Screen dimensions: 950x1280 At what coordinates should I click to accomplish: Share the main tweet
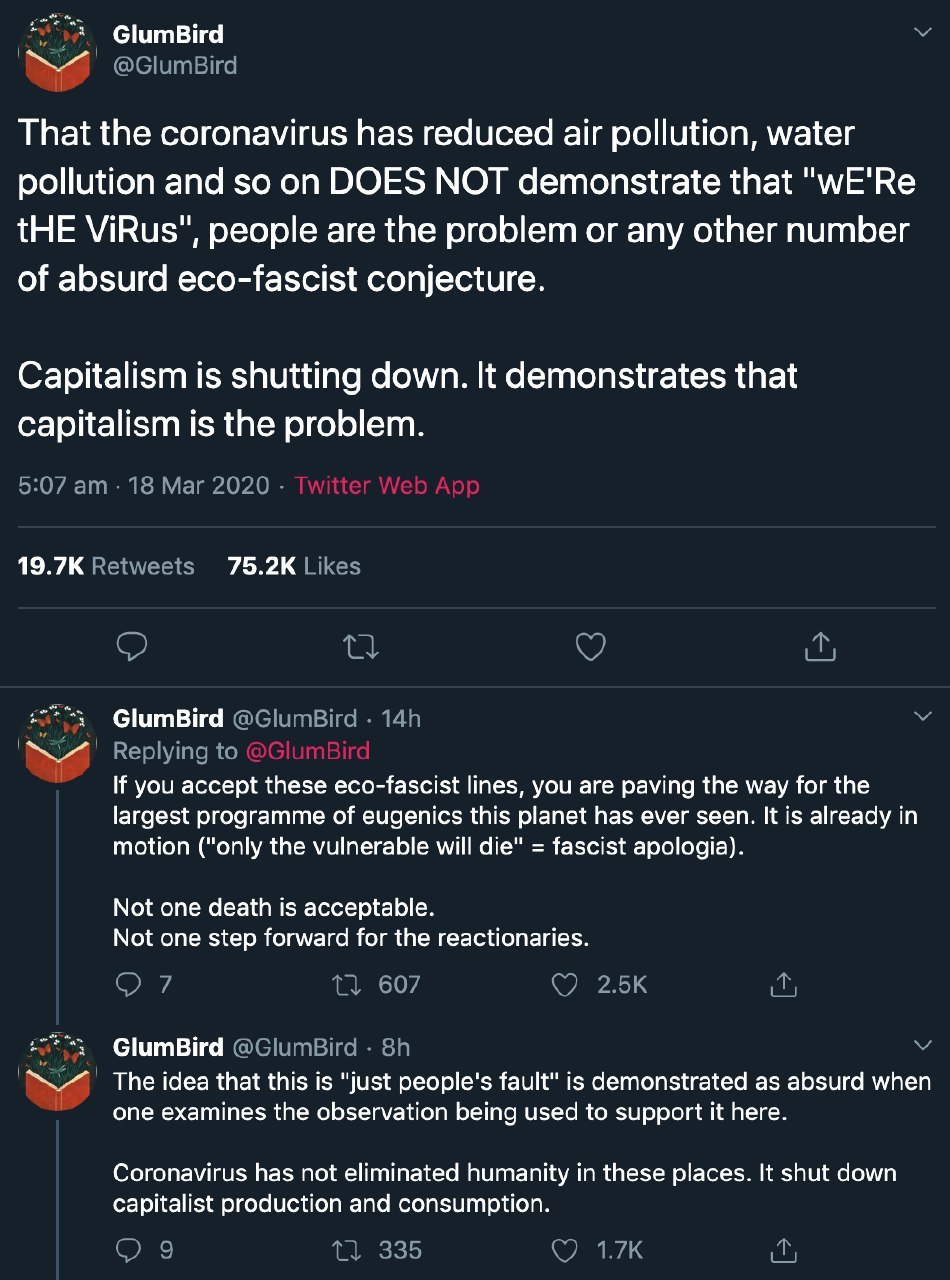820,647
